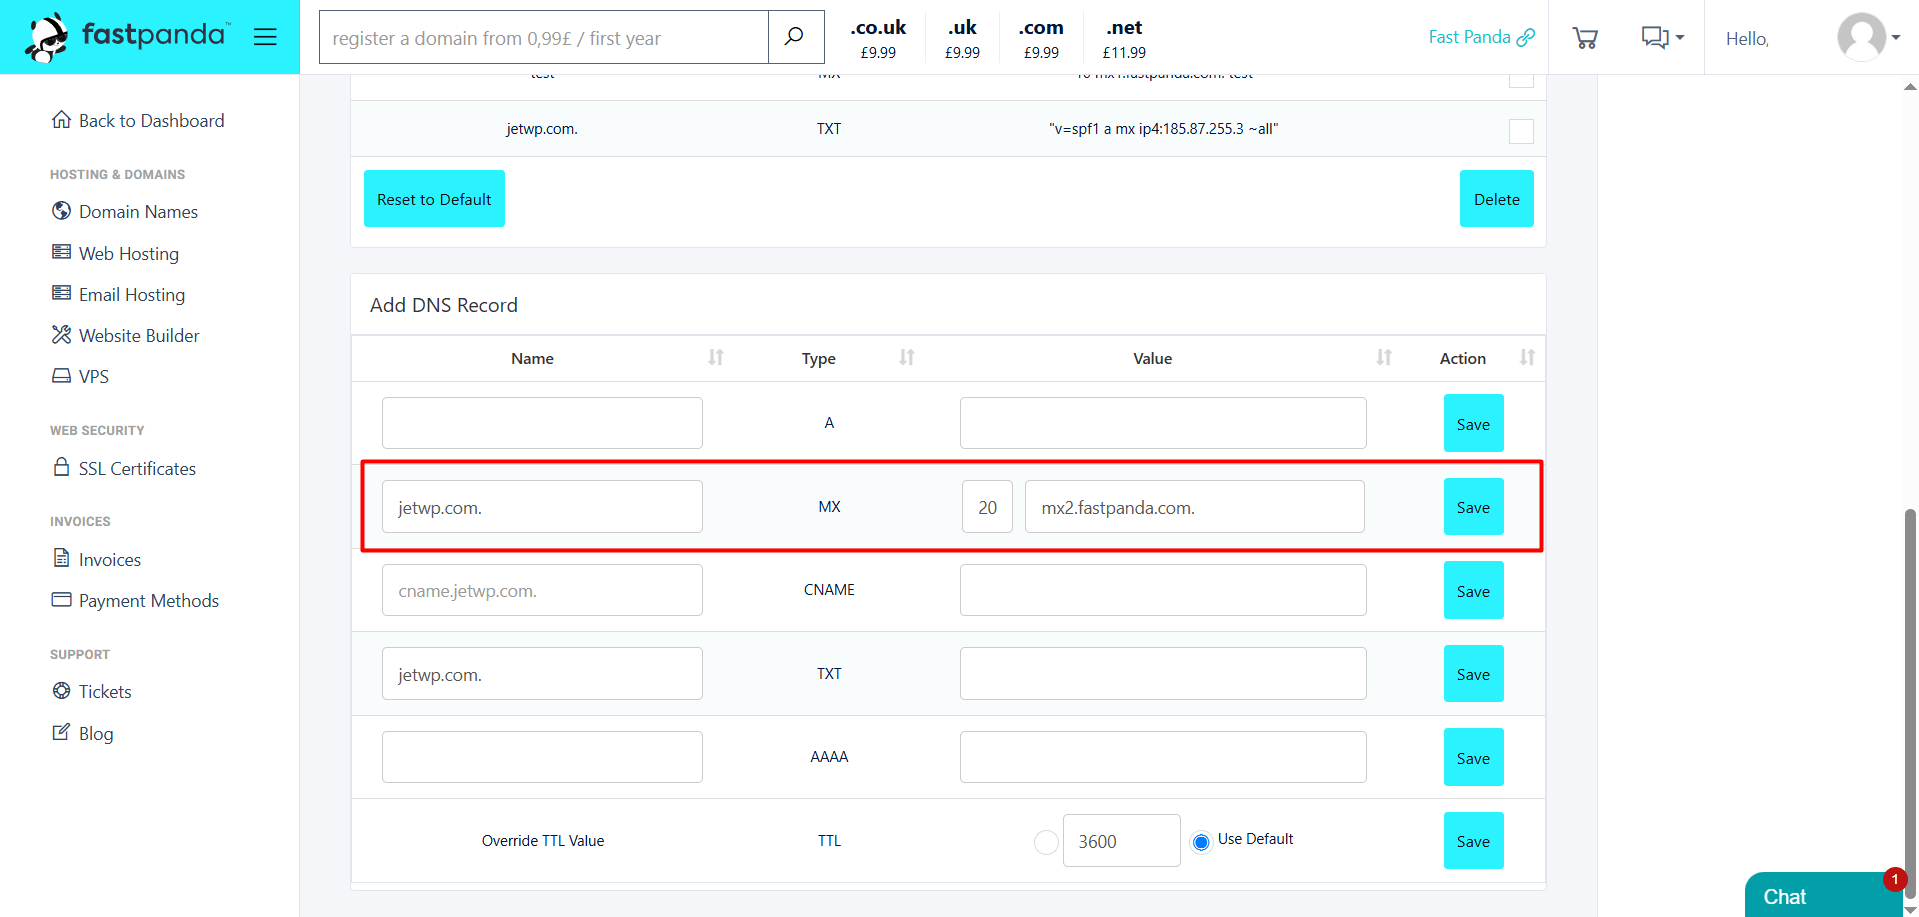Image resolution: width=1919 pixels, height=917 pixels.
Task: Click the domain search input field
Action: pyautogui.click(x=544, y=37)
